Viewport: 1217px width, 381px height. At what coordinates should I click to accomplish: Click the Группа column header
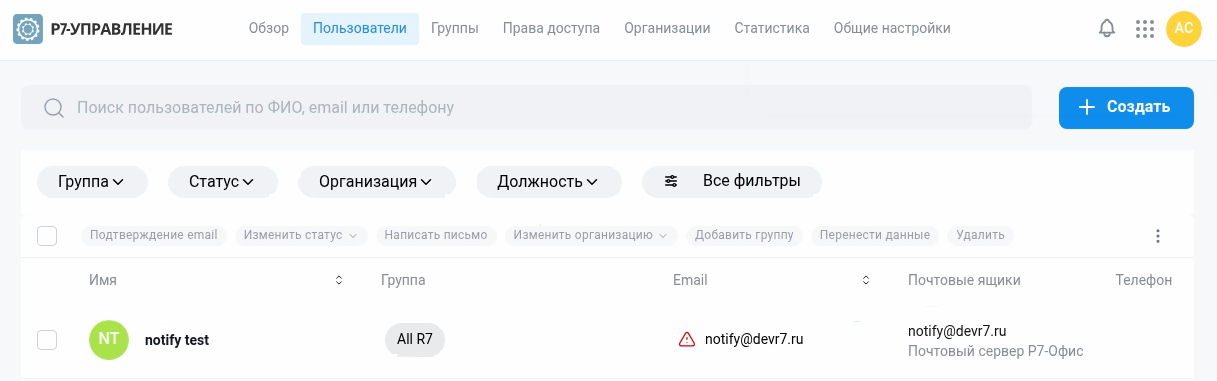click(403, 280)
